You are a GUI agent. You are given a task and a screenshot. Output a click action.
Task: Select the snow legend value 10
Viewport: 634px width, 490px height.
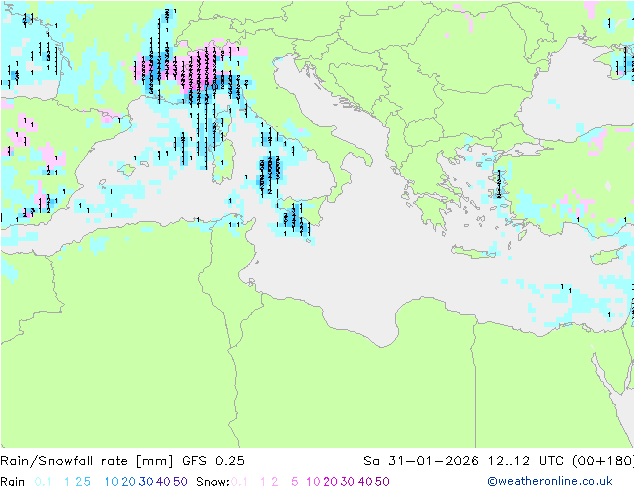click(313, 482)
